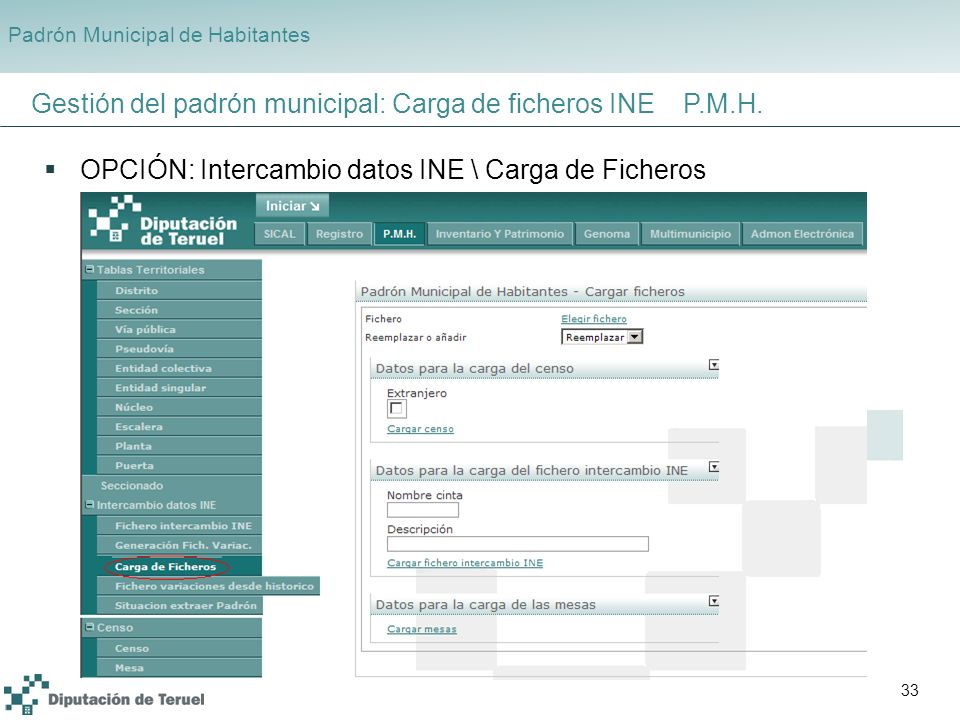Click Cargar fichero intercambio INE link
This screenshot has width=960, height=720.
point(465,563)
